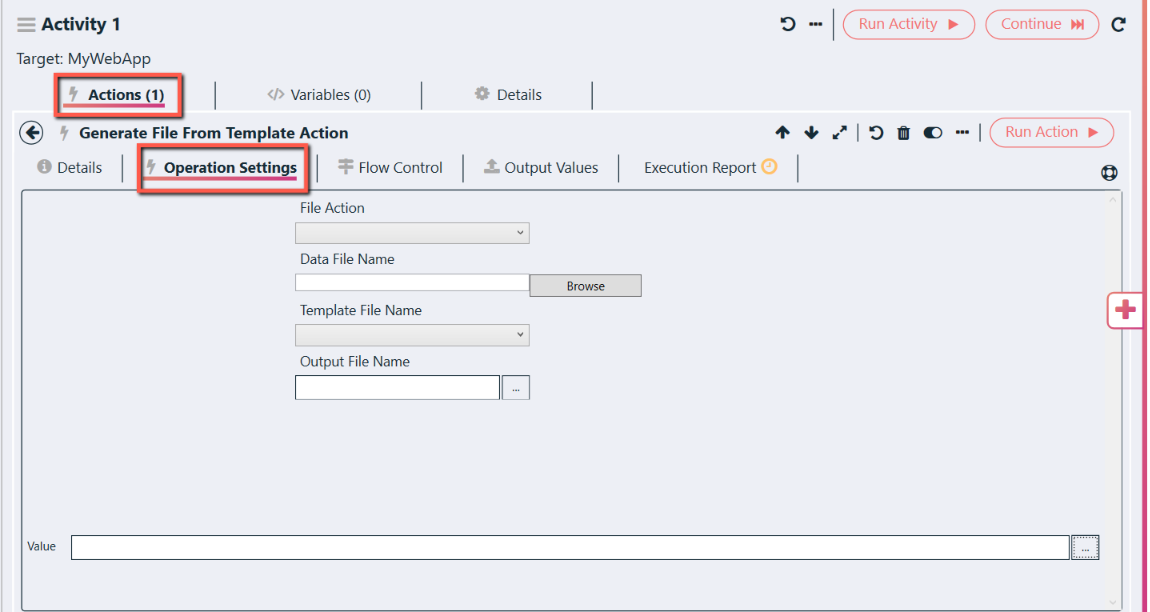
Task: Click the Generate File From Template Action title
Action: (213, 133)
